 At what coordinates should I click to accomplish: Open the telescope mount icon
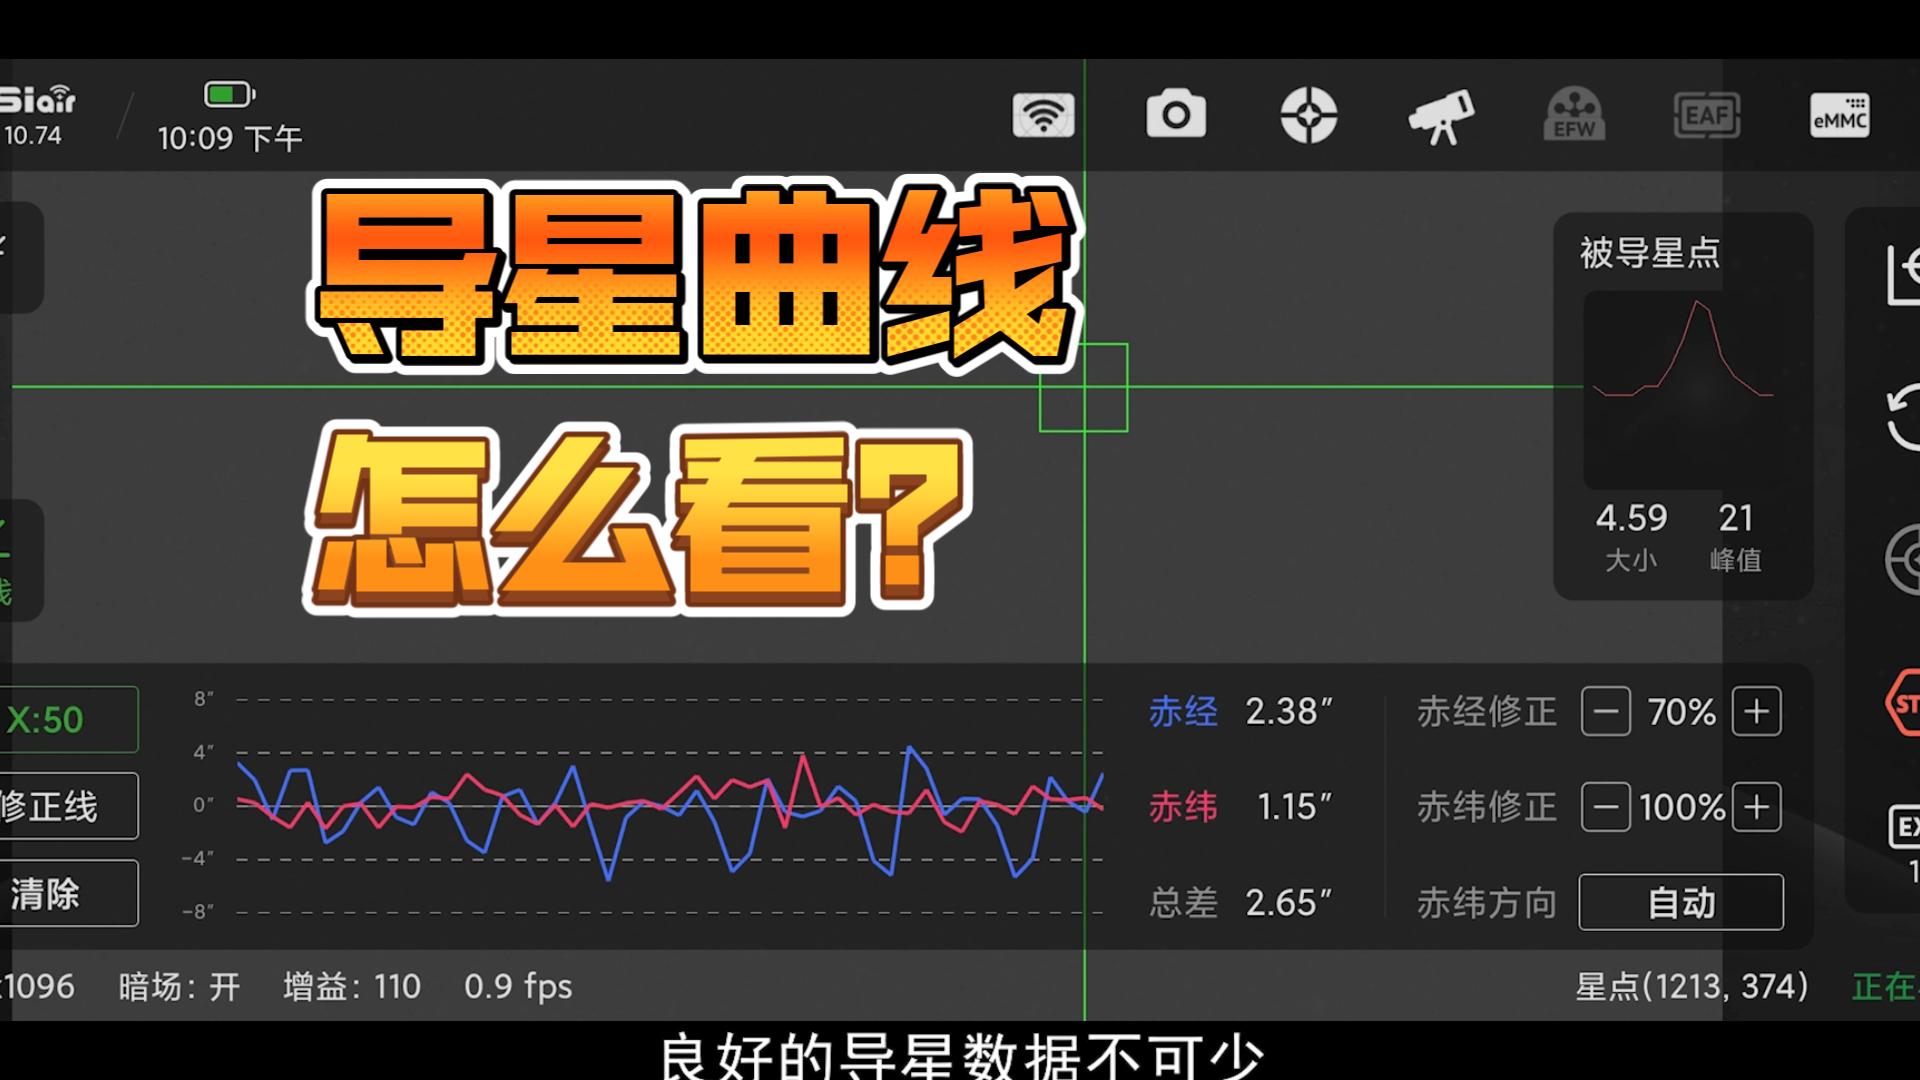[x=1441, y=116]
